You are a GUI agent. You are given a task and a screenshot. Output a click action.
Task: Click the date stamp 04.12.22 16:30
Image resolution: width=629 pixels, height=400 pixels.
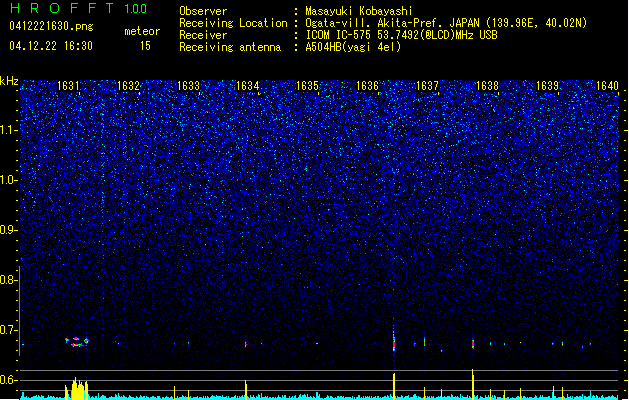point(51,46)
